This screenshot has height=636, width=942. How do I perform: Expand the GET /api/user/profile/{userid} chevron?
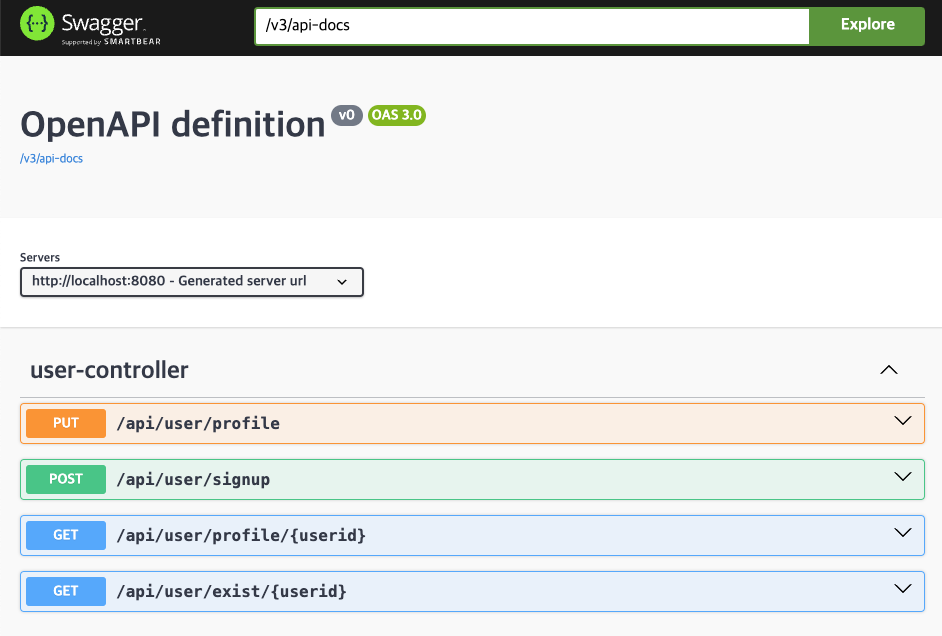(x=902, y=533)
